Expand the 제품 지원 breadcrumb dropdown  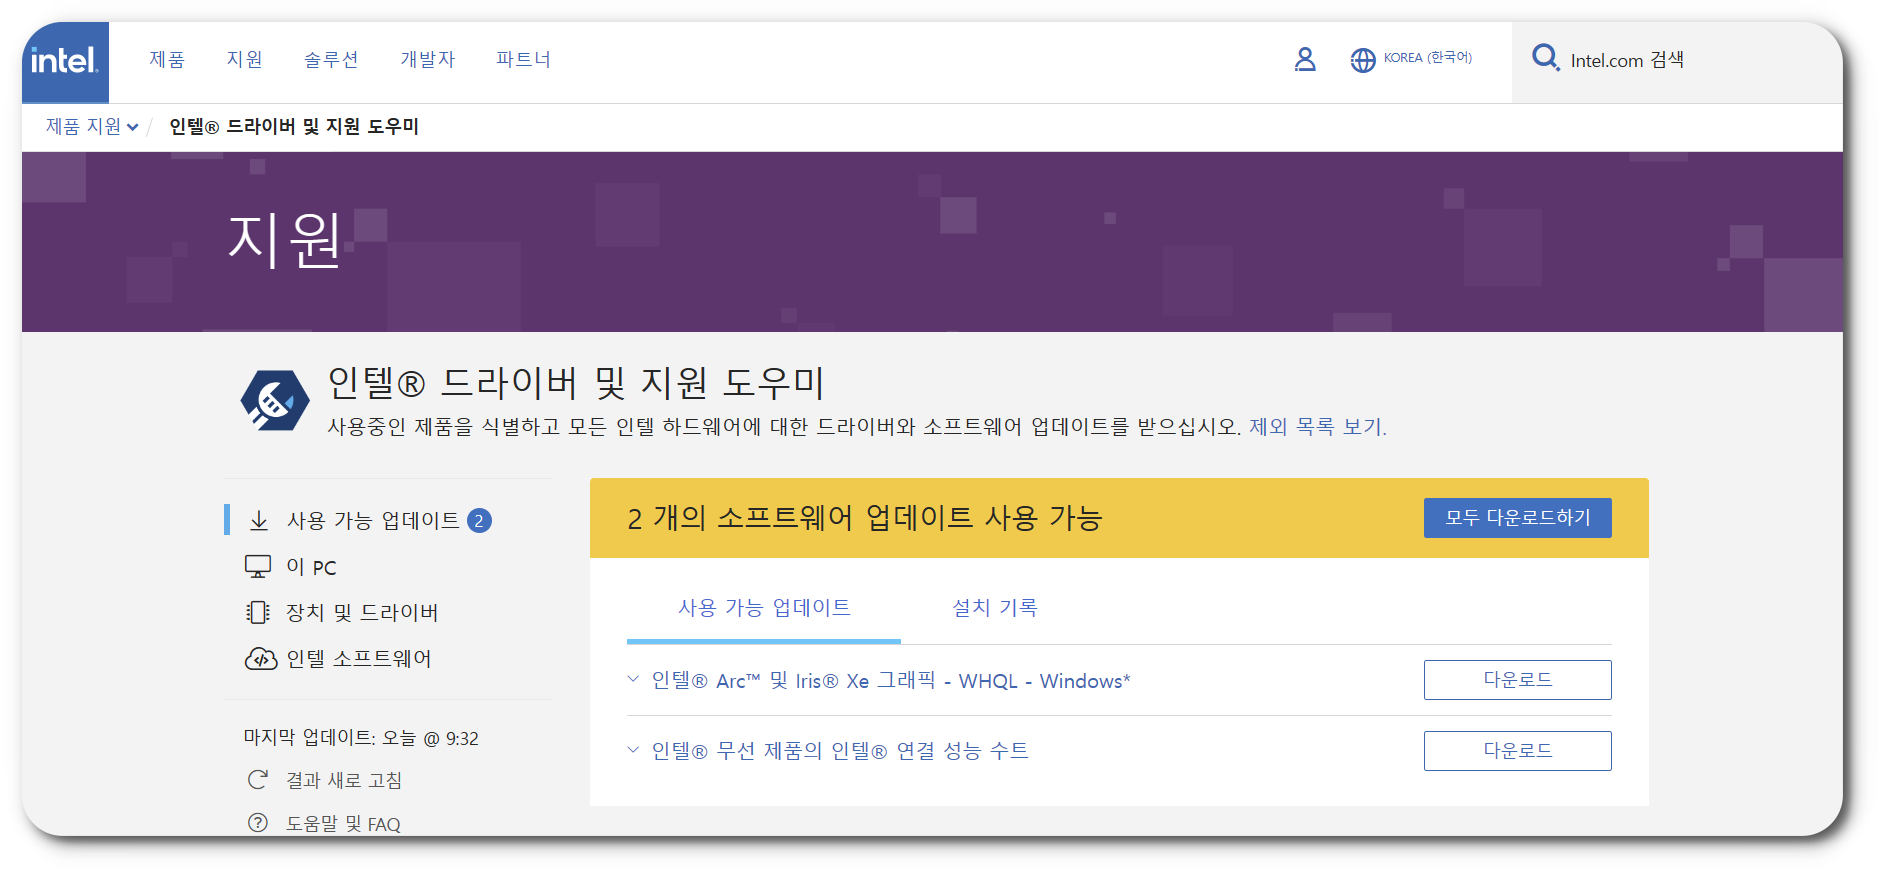point(92,127)
